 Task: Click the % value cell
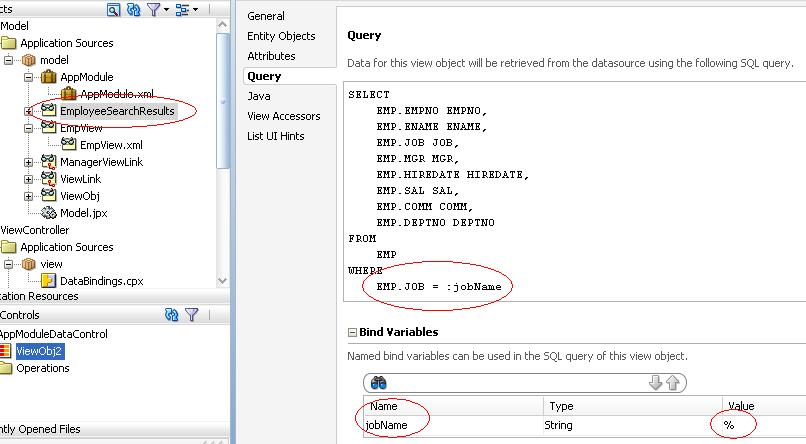(764, 426)
